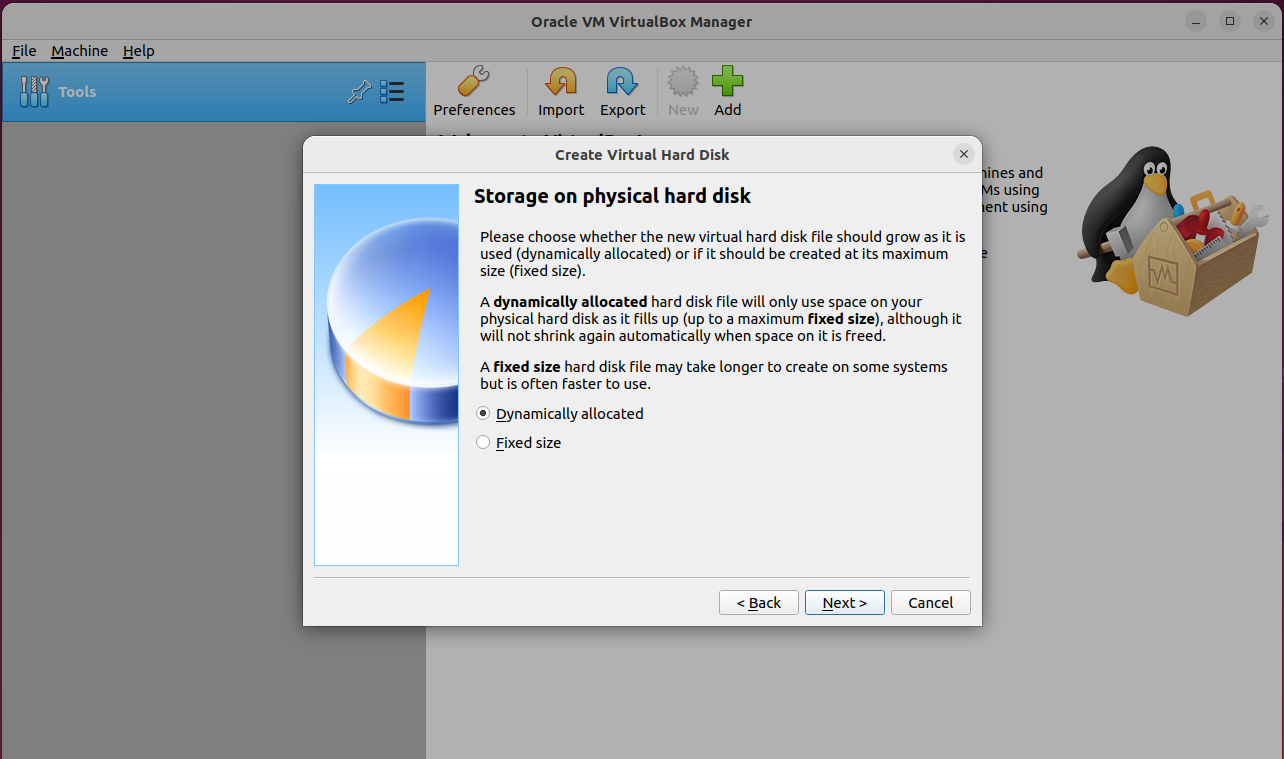Open the Tools list menu icon
The image size is (1284, 759).
tap(392, 92)
